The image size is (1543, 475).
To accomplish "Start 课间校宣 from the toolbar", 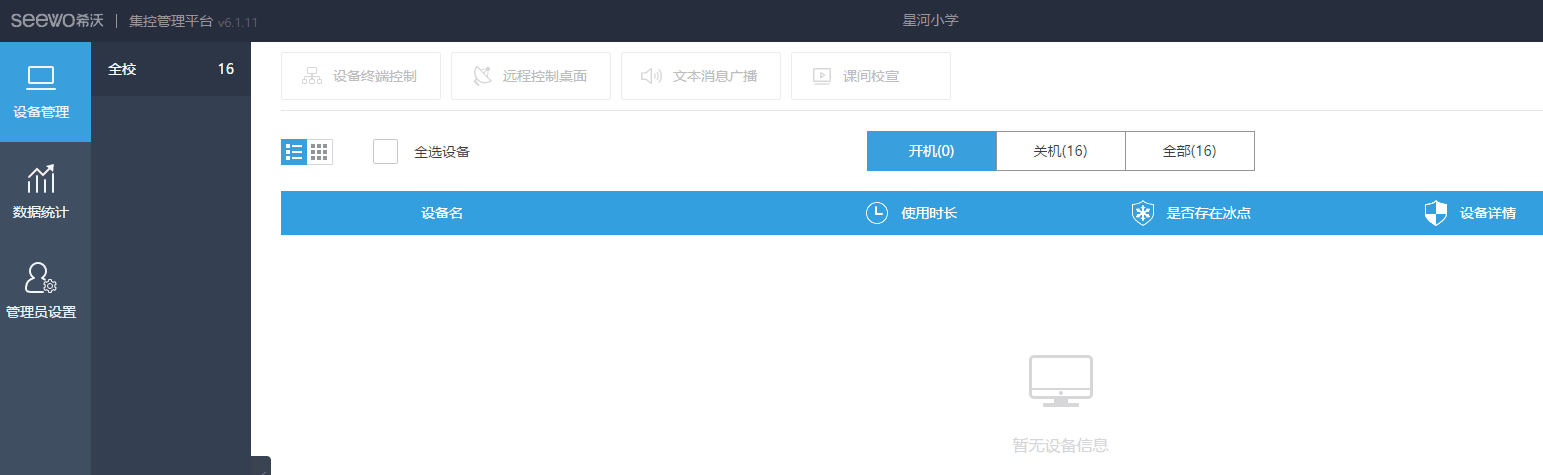I will (871, 76).
